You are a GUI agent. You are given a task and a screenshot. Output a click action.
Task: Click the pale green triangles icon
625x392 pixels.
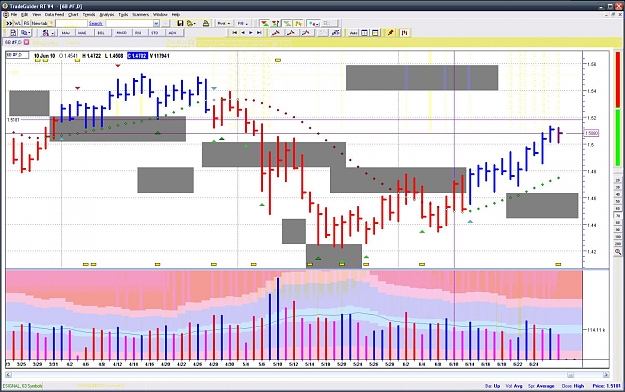point(287,24)
